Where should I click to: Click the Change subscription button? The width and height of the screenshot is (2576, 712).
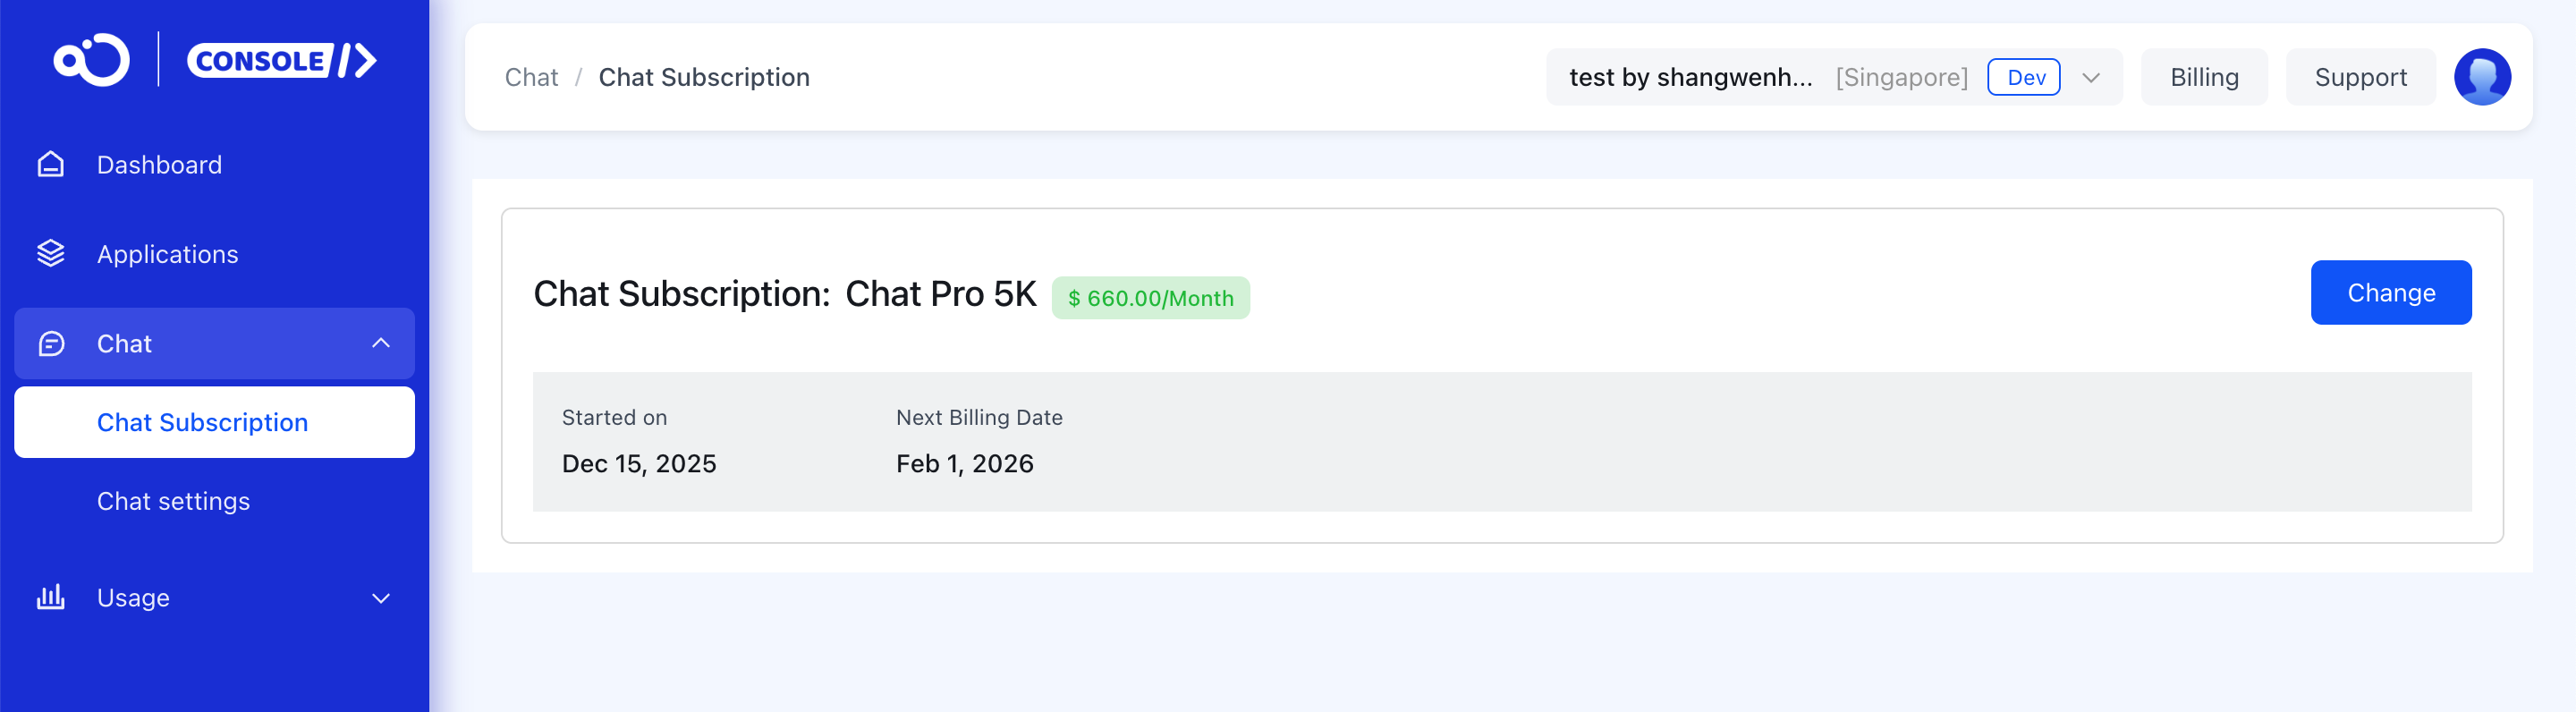click(x=2390, y=292)
